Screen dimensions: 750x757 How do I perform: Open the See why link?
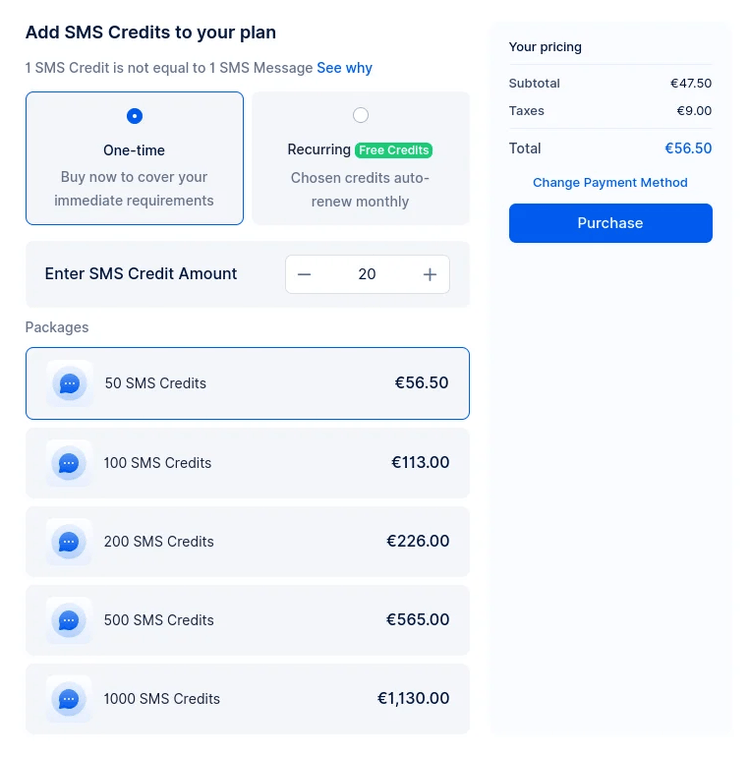coord(345,68)
